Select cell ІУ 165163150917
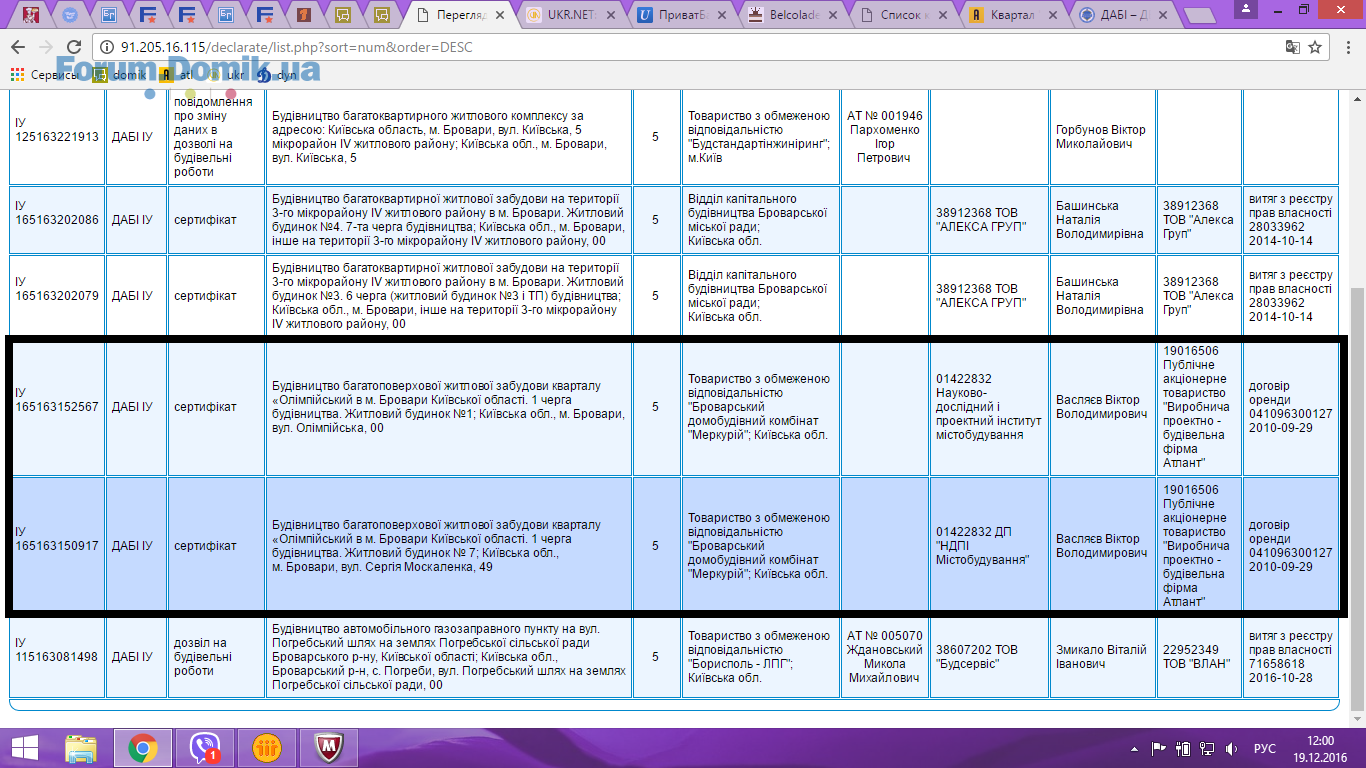The height and width of the screenshot is (768, 1366). [57, 546]
